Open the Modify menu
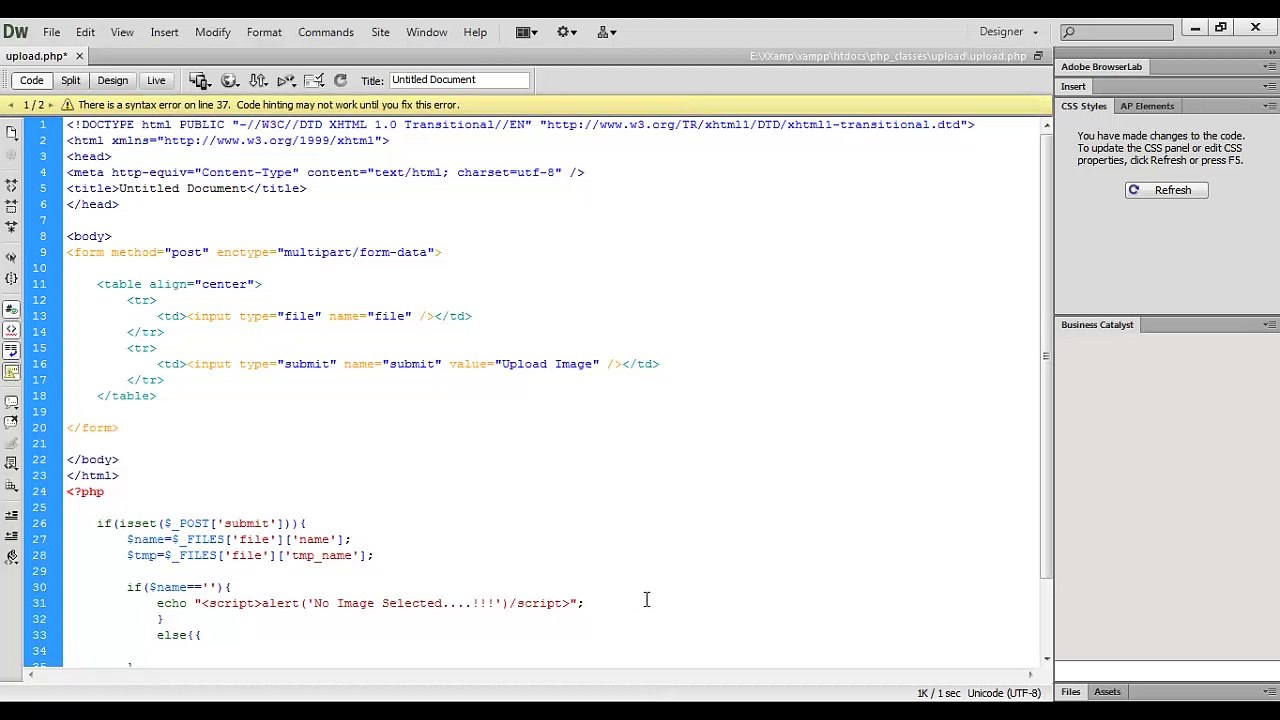Image resolution: width=1280 pixels, height=720 pixels. click(x=212, y=32)
